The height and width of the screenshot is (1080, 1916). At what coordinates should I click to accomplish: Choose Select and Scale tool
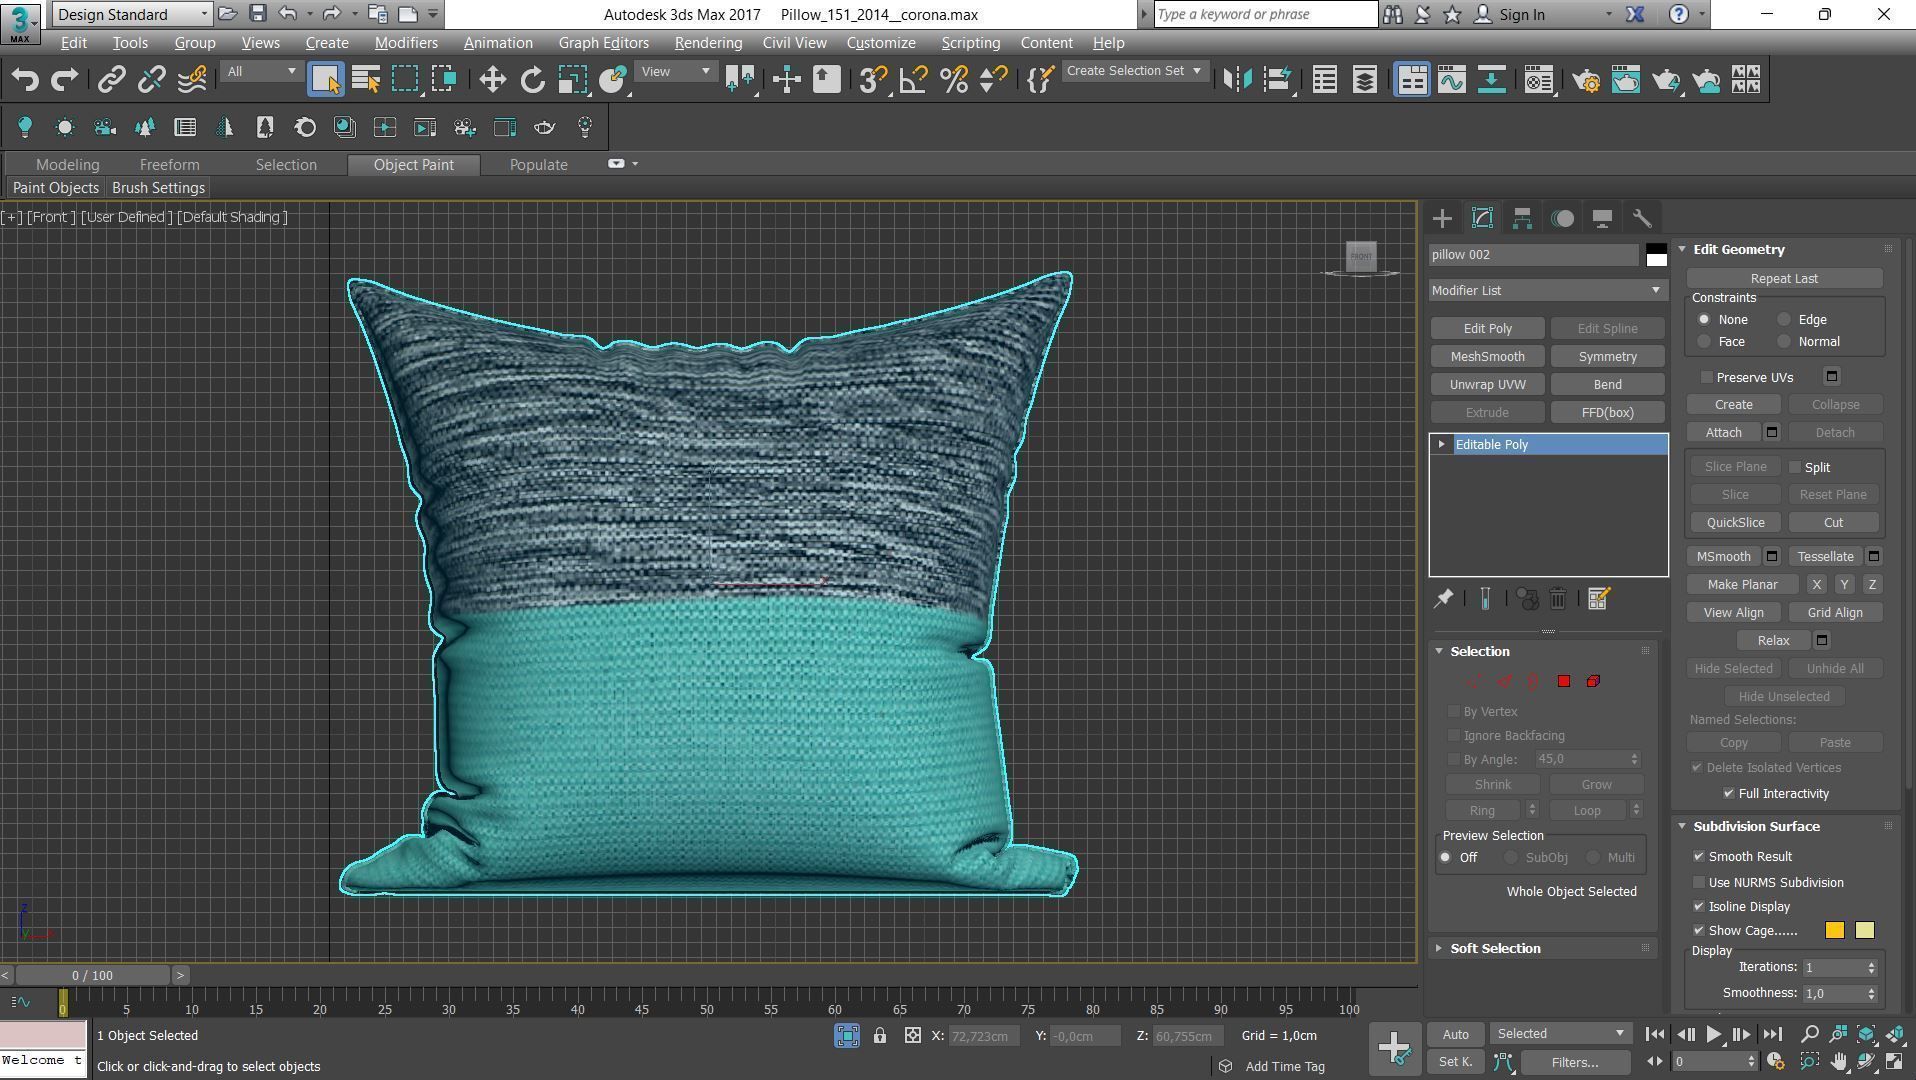point(572,80)
